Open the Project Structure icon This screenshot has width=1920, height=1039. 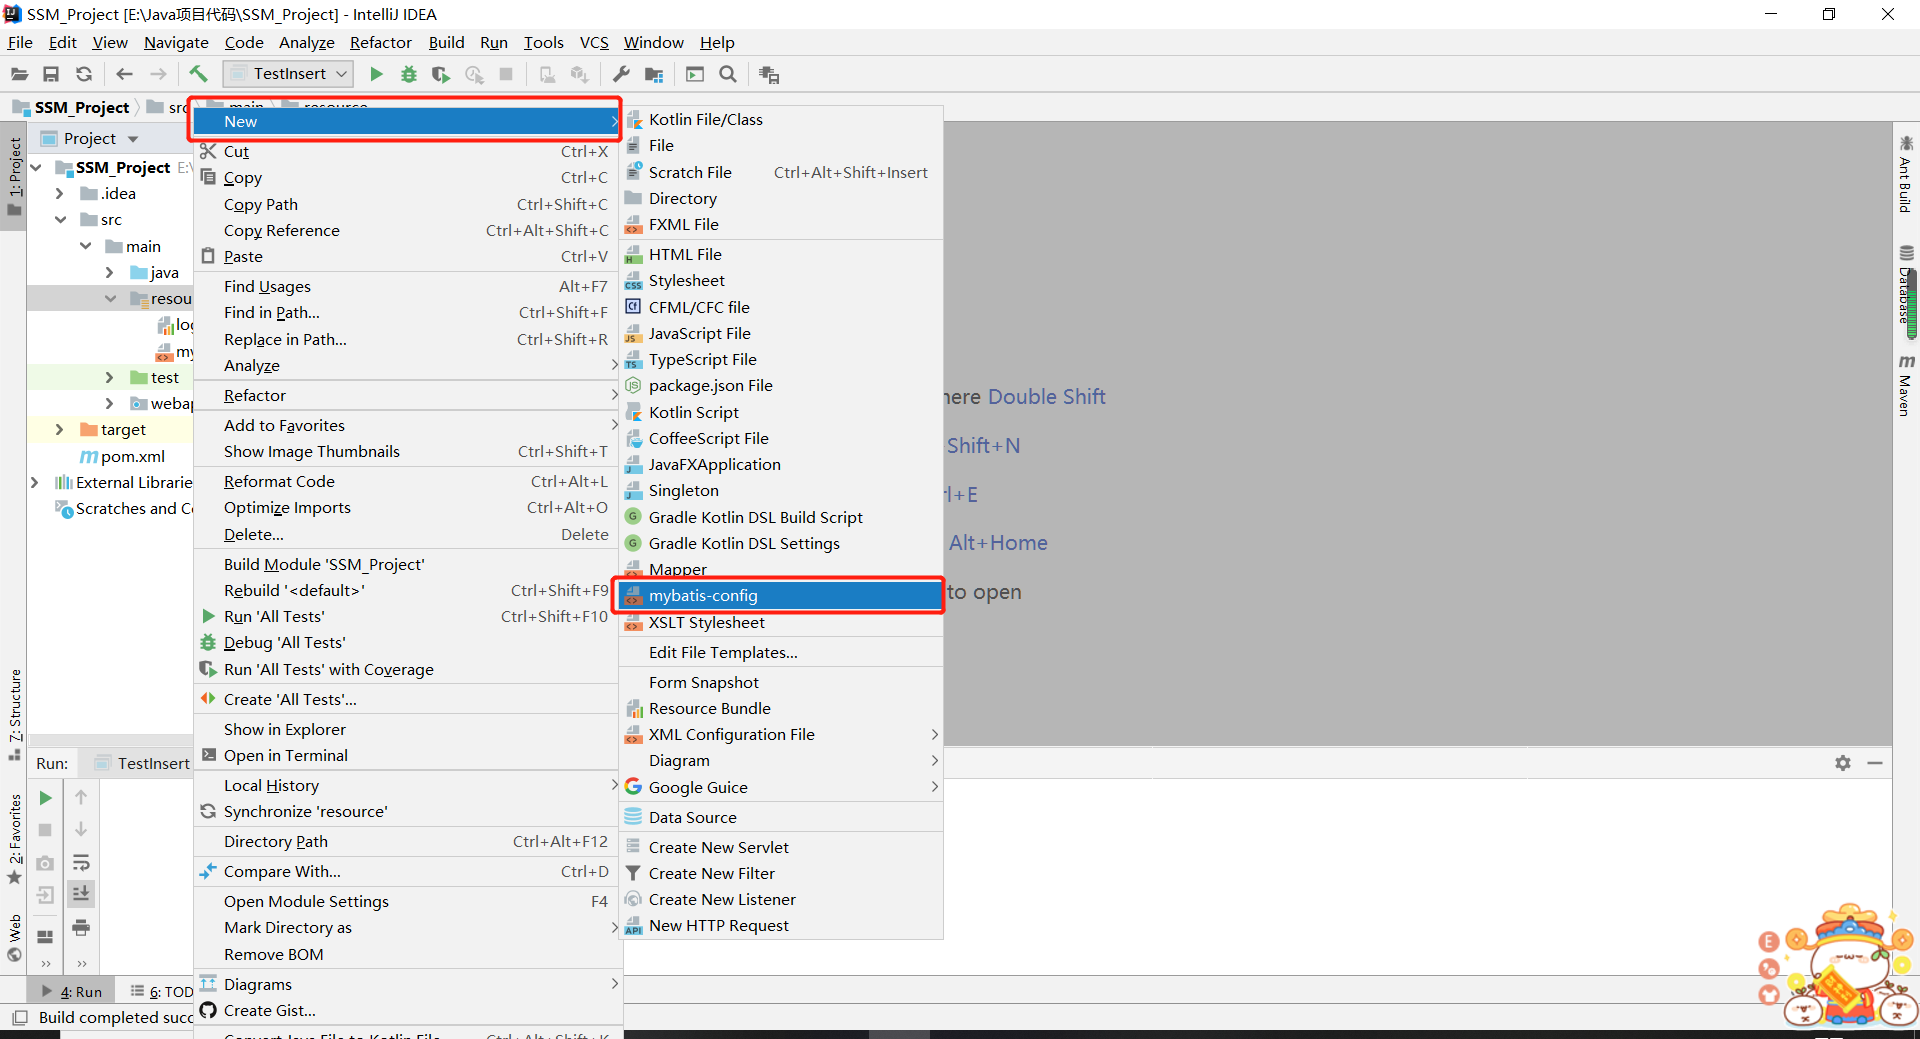pyautogui.click(x=654, y=74)
